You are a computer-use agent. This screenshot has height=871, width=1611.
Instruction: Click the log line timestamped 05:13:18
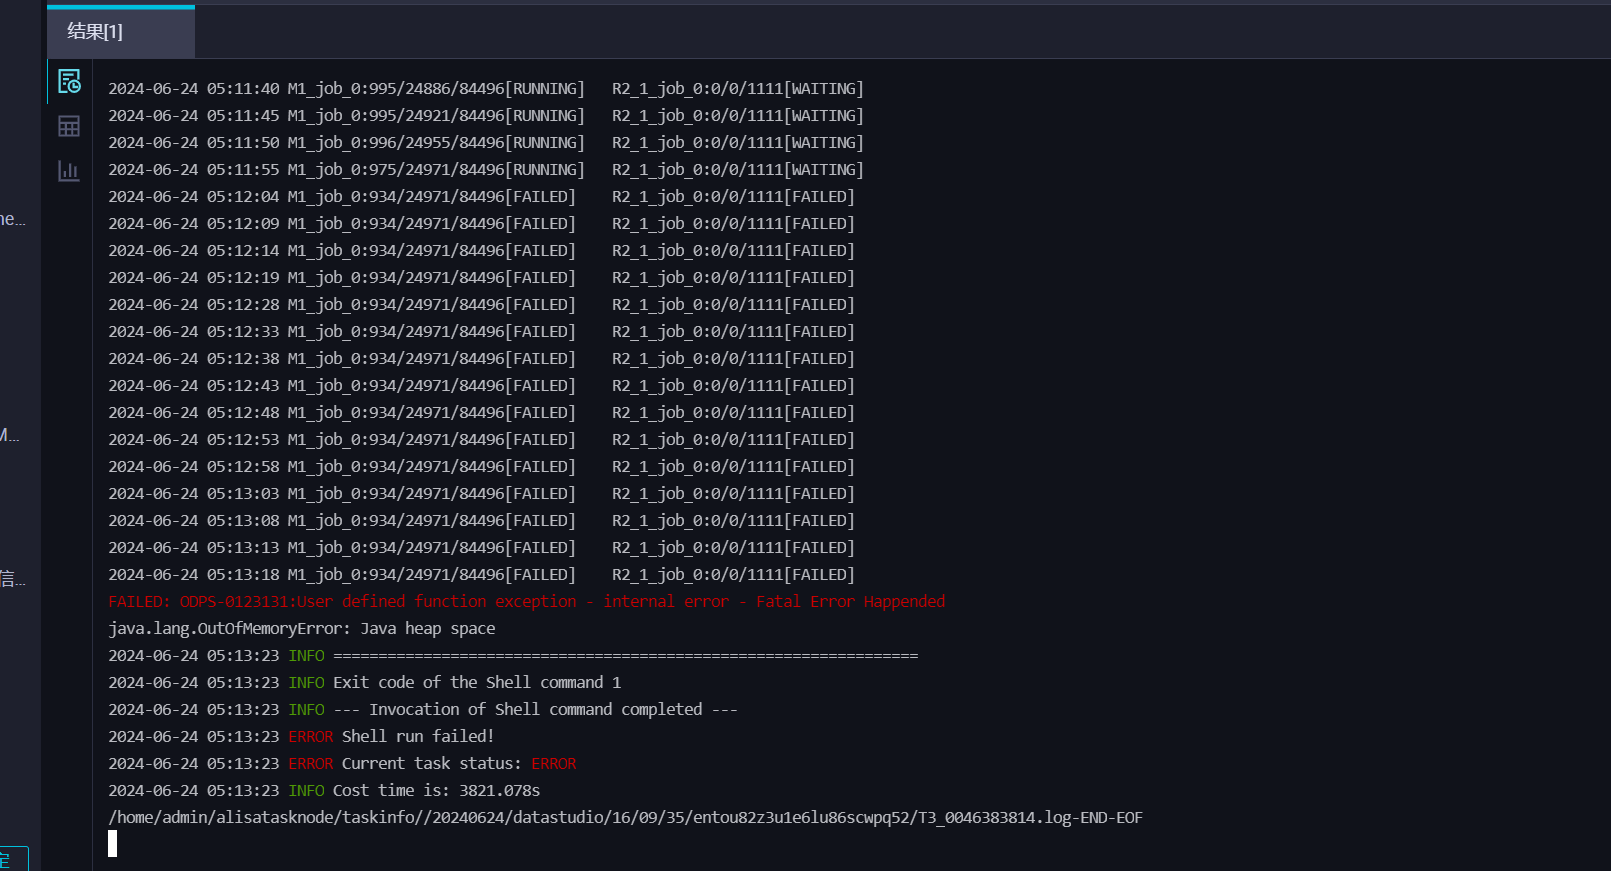(x=481, y=575)
